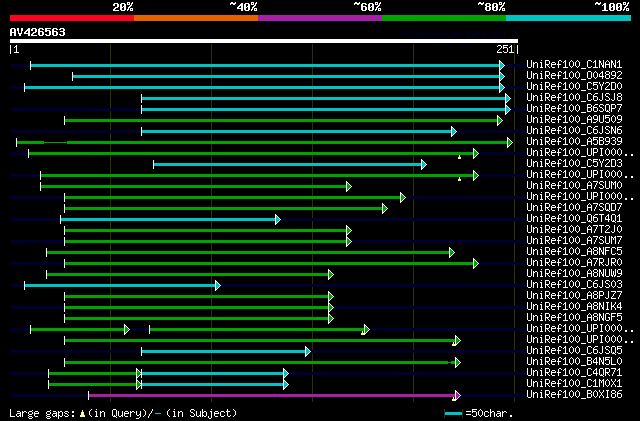Select the UniRef100_A7SUM0 label
The width and height of the screenshot is (640, 421).
pos(574,185)
